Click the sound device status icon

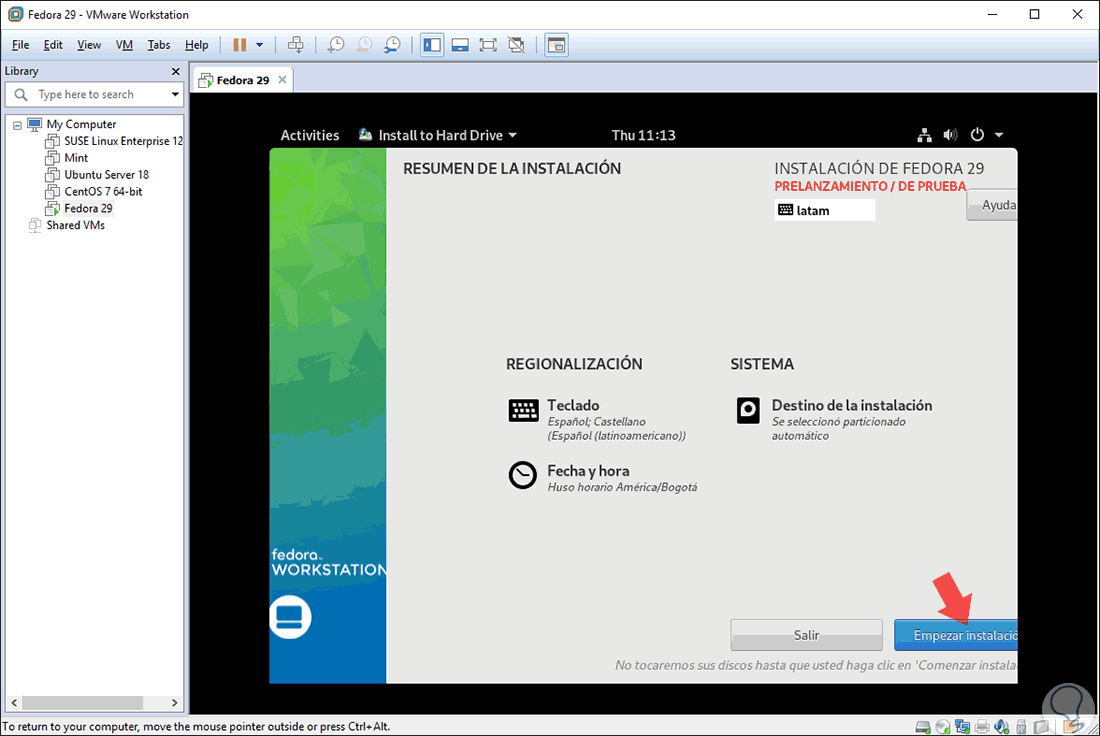[x=1002, y=726]
